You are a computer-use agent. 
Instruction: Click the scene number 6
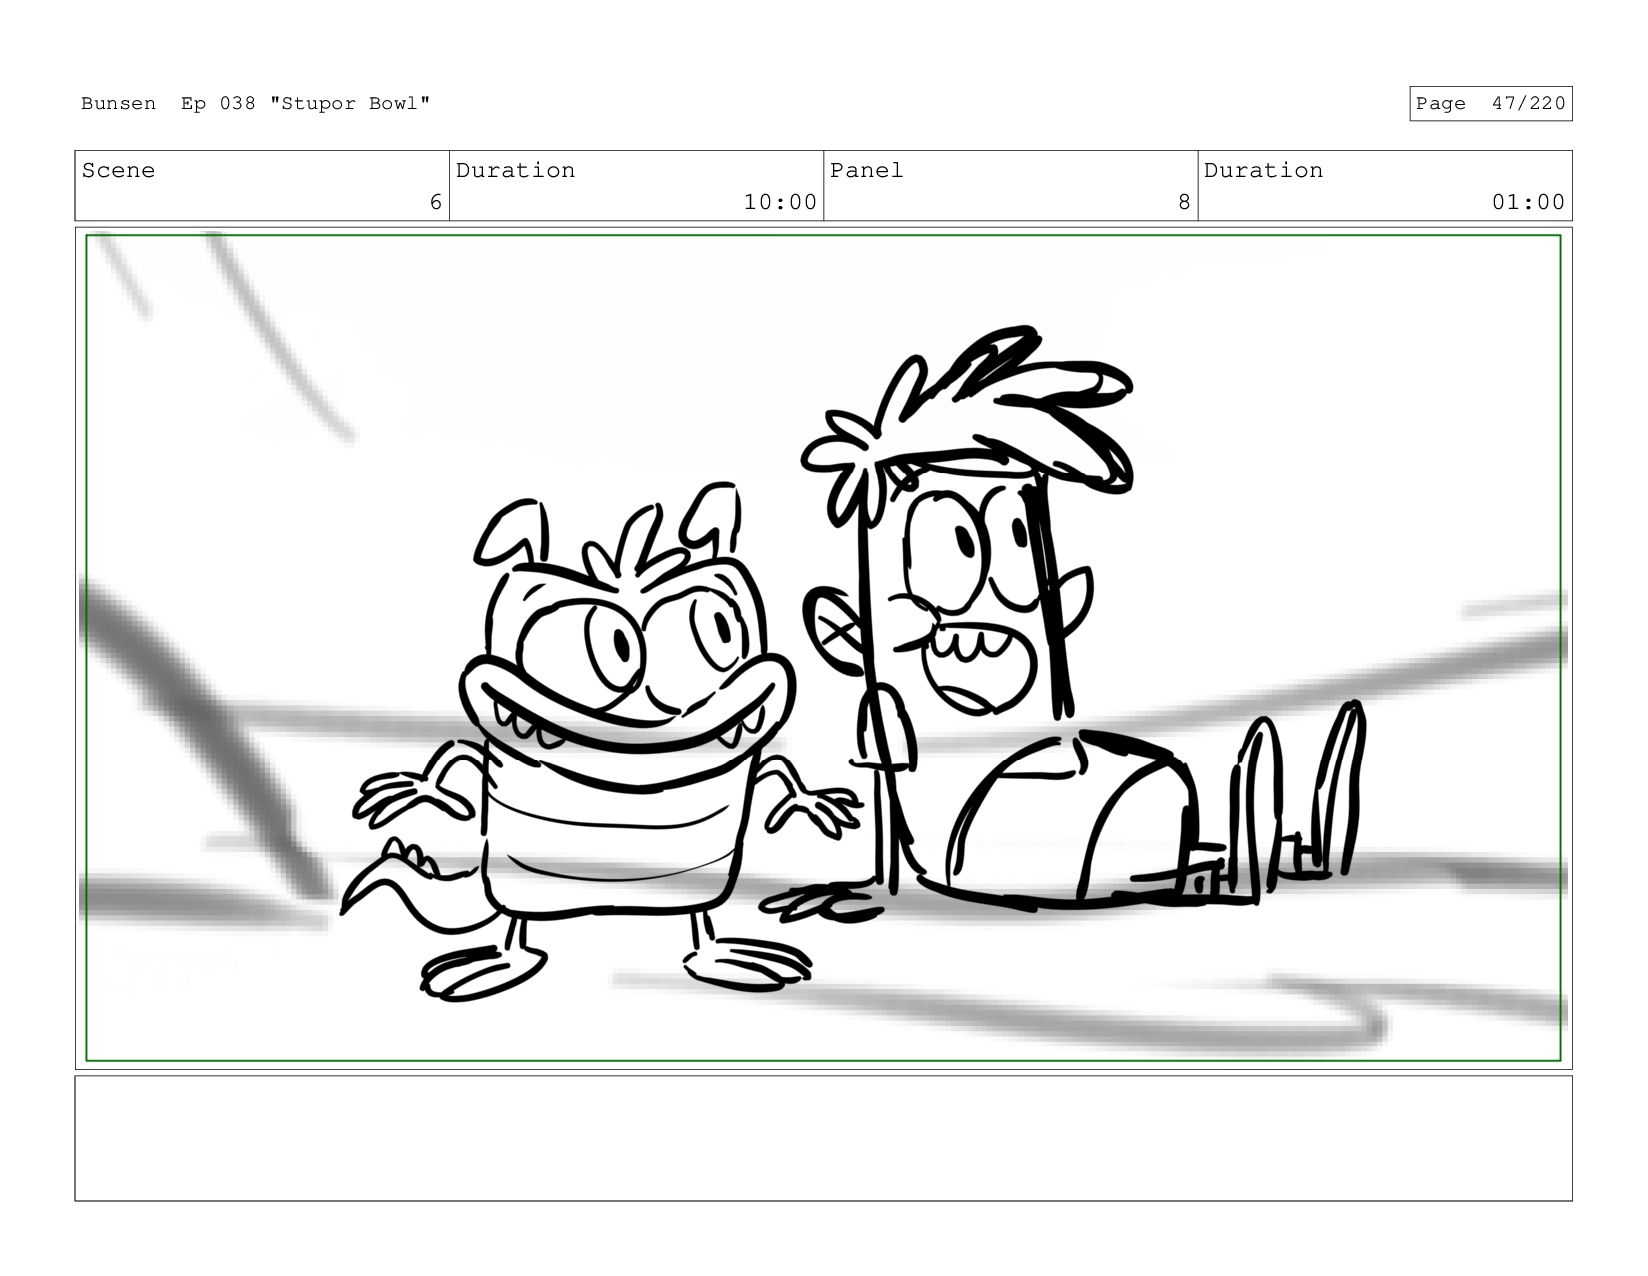point(435,202)
